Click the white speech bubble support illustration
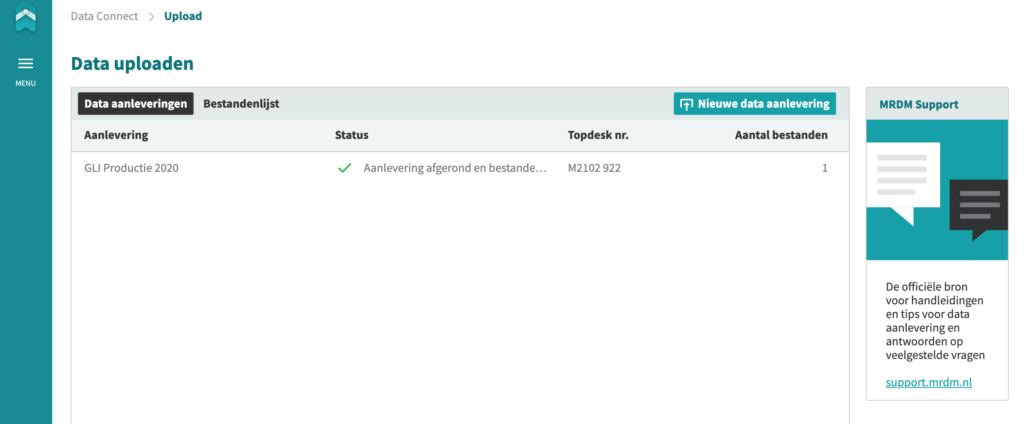Viewport: 1024px width, 424px height. (x=903, y=183)
